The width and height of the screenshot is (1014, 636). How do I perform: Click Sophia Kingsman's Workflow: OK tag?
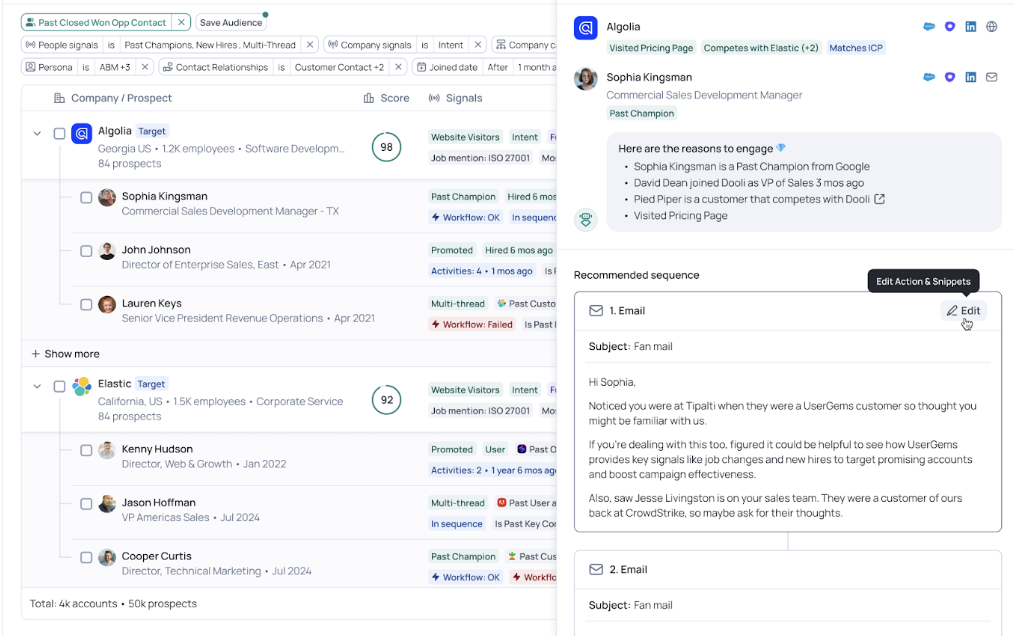point(466,217)
